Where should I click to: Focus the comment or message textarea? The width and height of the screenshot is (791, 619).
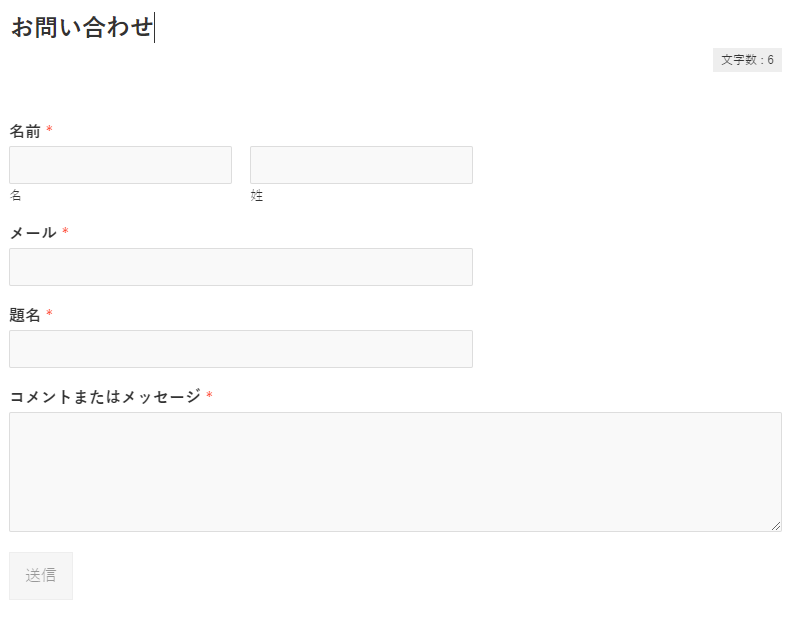pyautogui.click(x=395, y=472)
